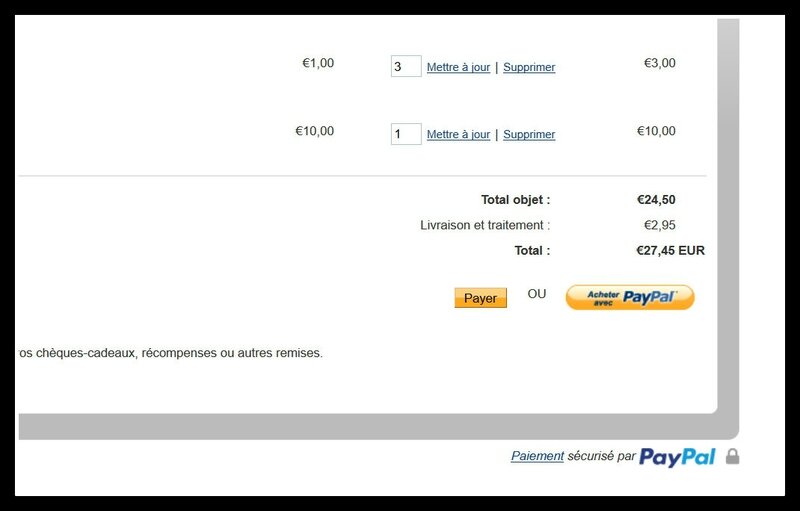
Task: Open the Paiement link in footer
Action: coord(537,456)
